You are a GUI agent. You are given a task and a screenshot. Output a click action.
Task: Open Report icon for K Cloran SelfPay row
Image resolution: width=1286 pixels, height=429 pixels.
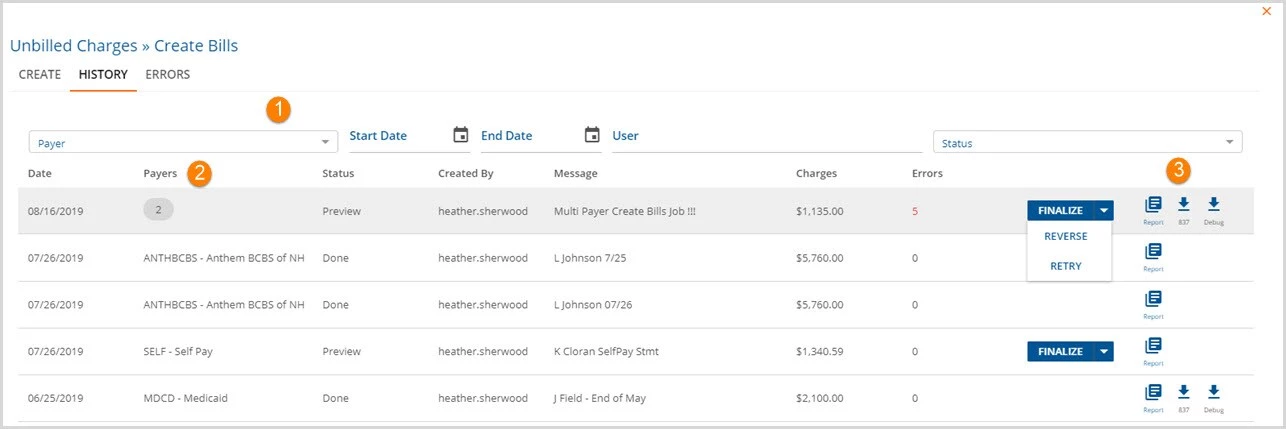(x=1153, y=345)
